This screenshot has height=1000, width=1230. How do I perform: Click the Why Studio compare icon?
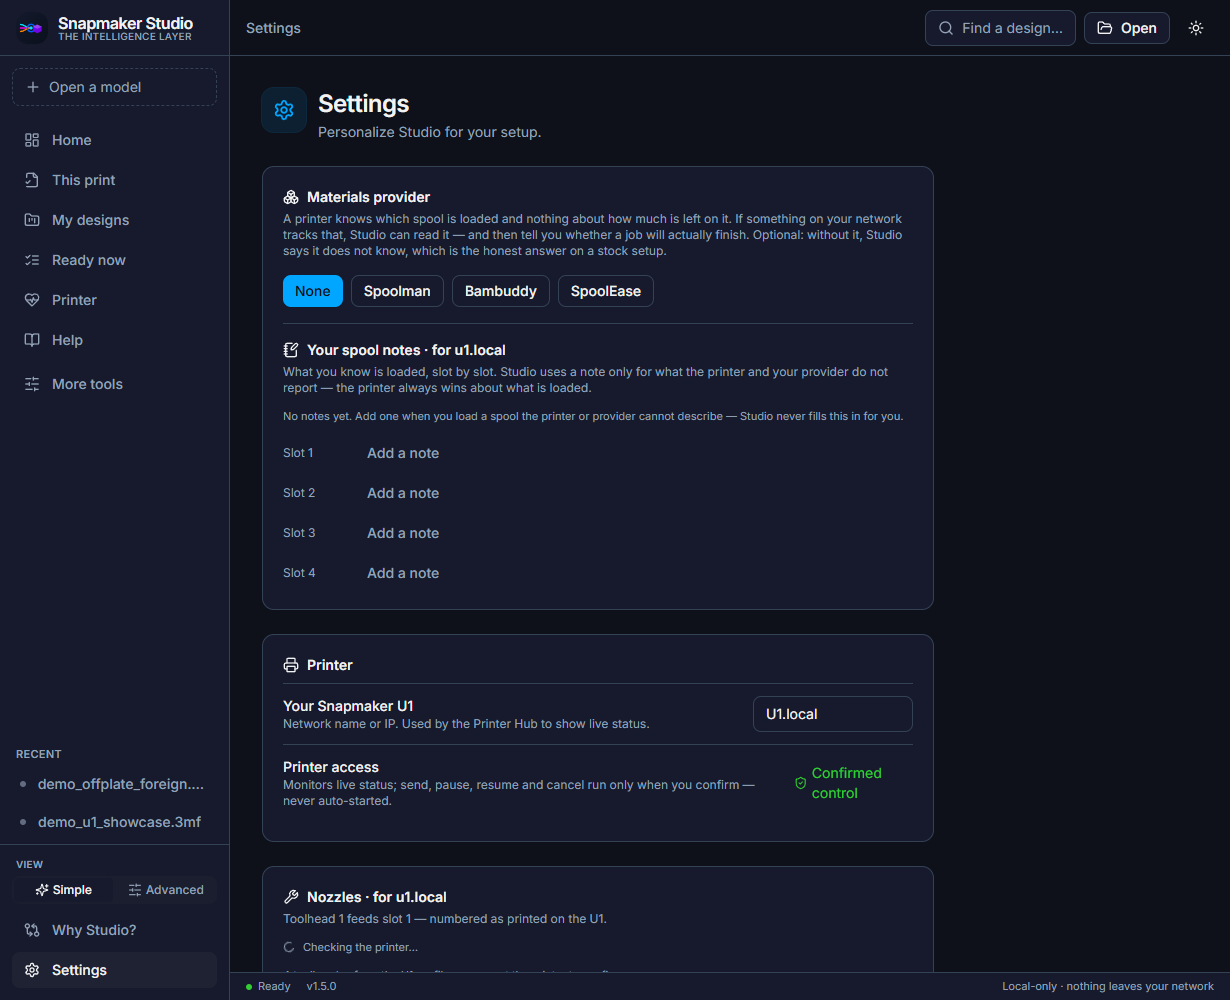pyautogui.click(x=32, y=930)
